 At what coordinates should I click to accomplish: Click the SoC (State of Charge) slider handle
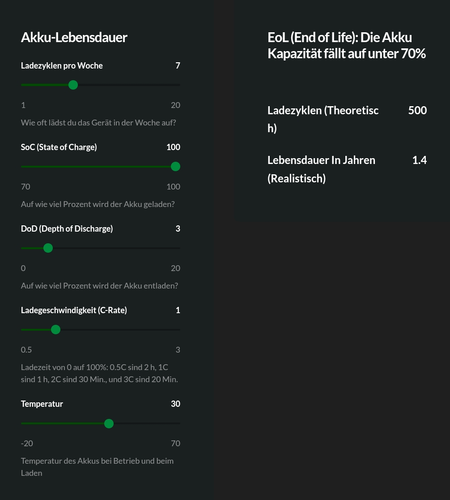175,166
